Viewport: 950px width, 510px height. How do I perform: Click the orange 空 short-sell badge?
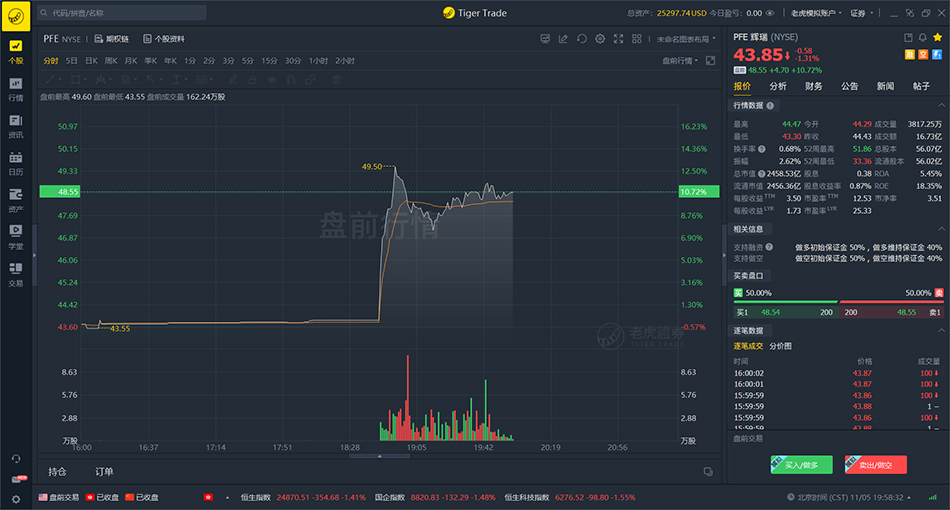pos(923,55)
